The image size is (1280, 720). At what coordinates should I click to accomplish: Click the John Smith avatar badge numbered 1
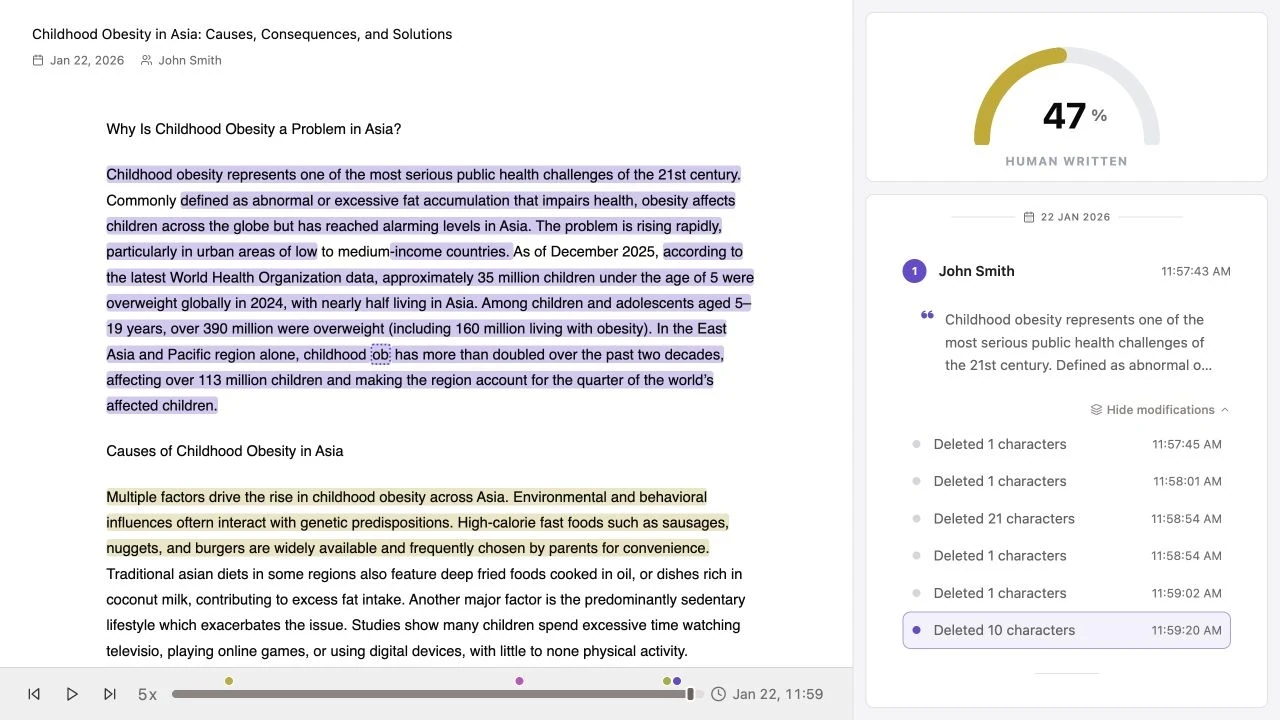point(914,271)
